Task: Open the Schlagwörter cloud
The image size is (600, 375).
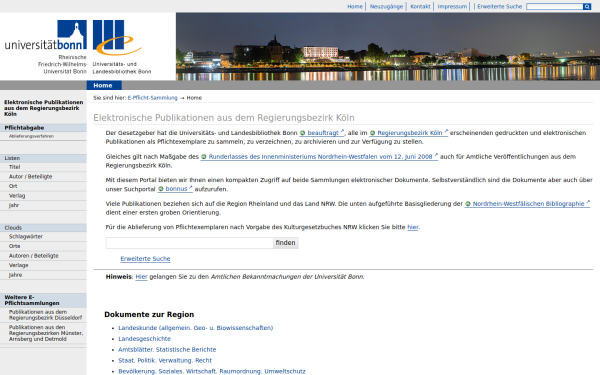Action: point(26,236)
